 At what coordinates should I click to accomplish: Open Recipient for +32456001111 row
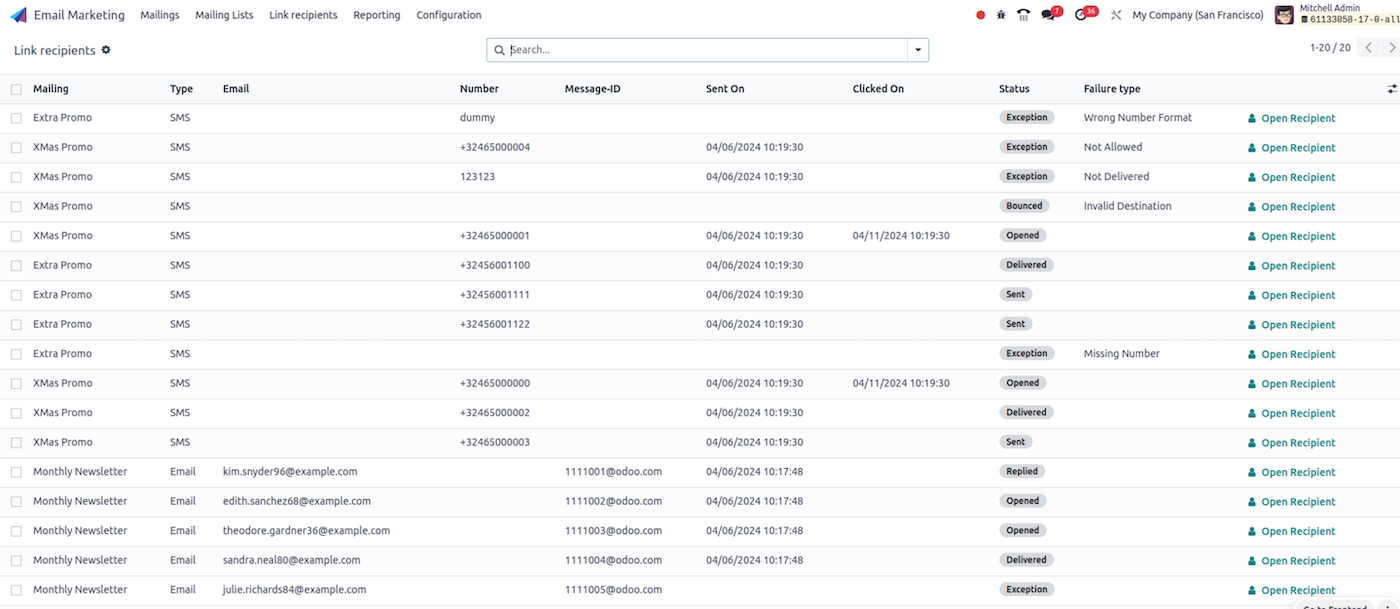click(x=1291, y=295)
